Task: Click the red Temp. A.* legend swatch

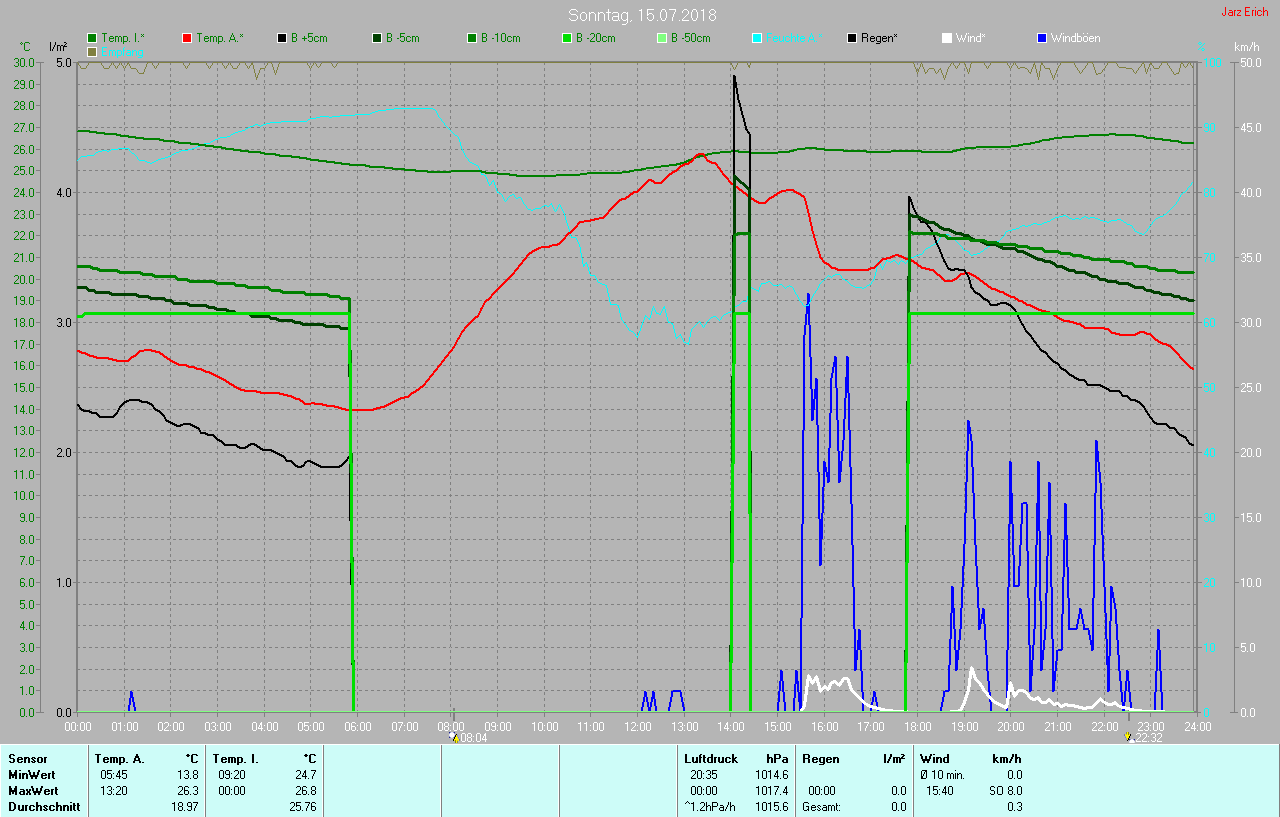Action: [x=188, y=38]
